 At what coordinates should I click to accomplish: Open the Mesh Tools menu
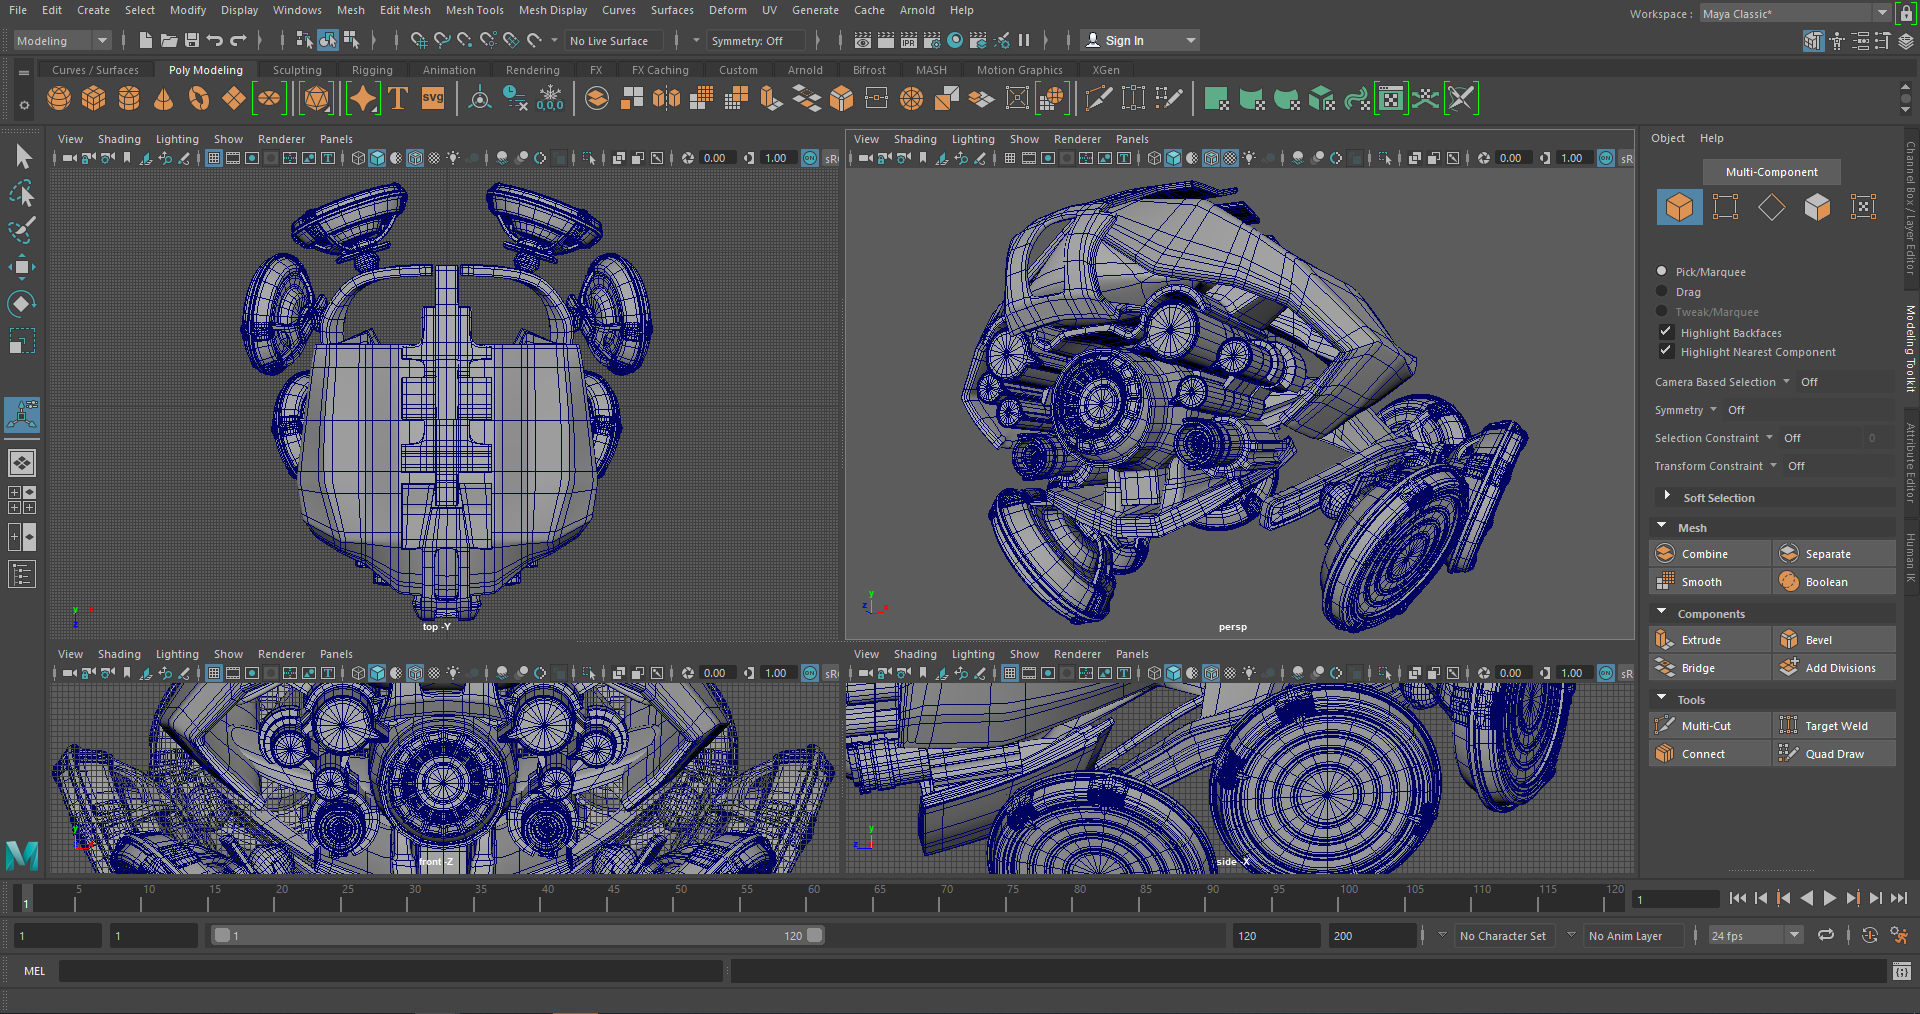coord(474,10)
